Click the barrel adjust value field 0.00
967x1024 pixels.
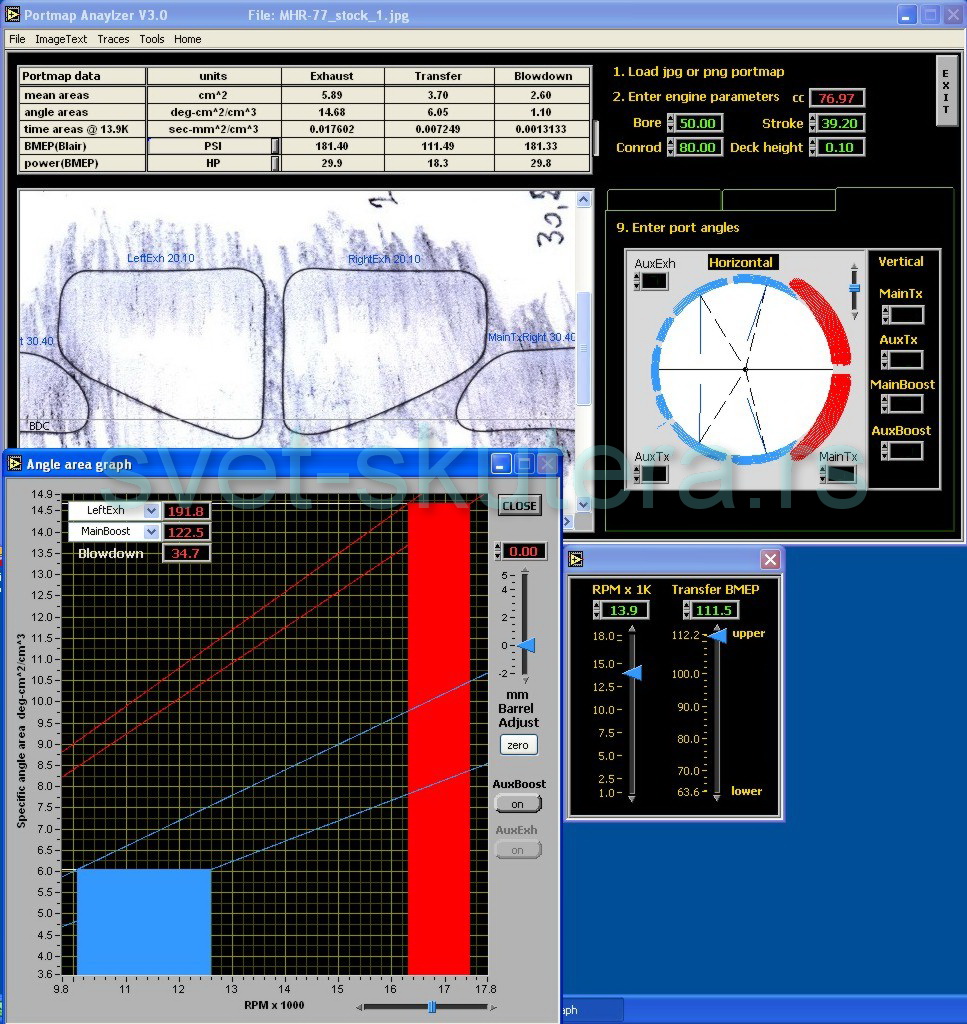[x=524, y=552]
